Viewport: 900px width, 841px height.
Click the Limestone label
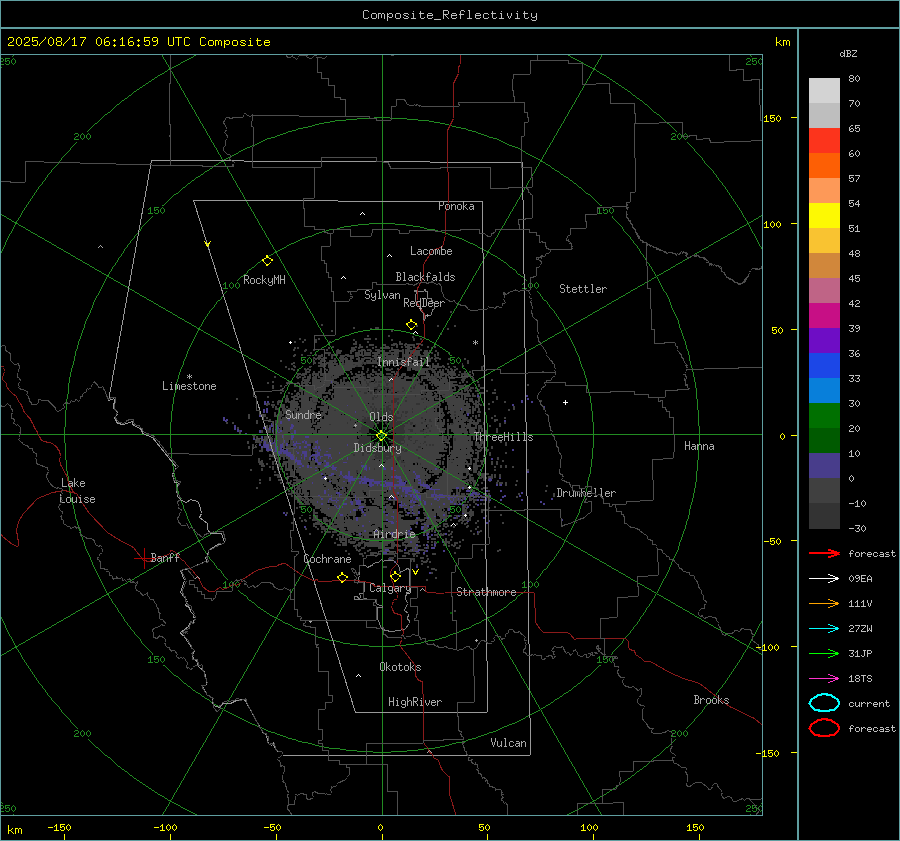point(189,386)
